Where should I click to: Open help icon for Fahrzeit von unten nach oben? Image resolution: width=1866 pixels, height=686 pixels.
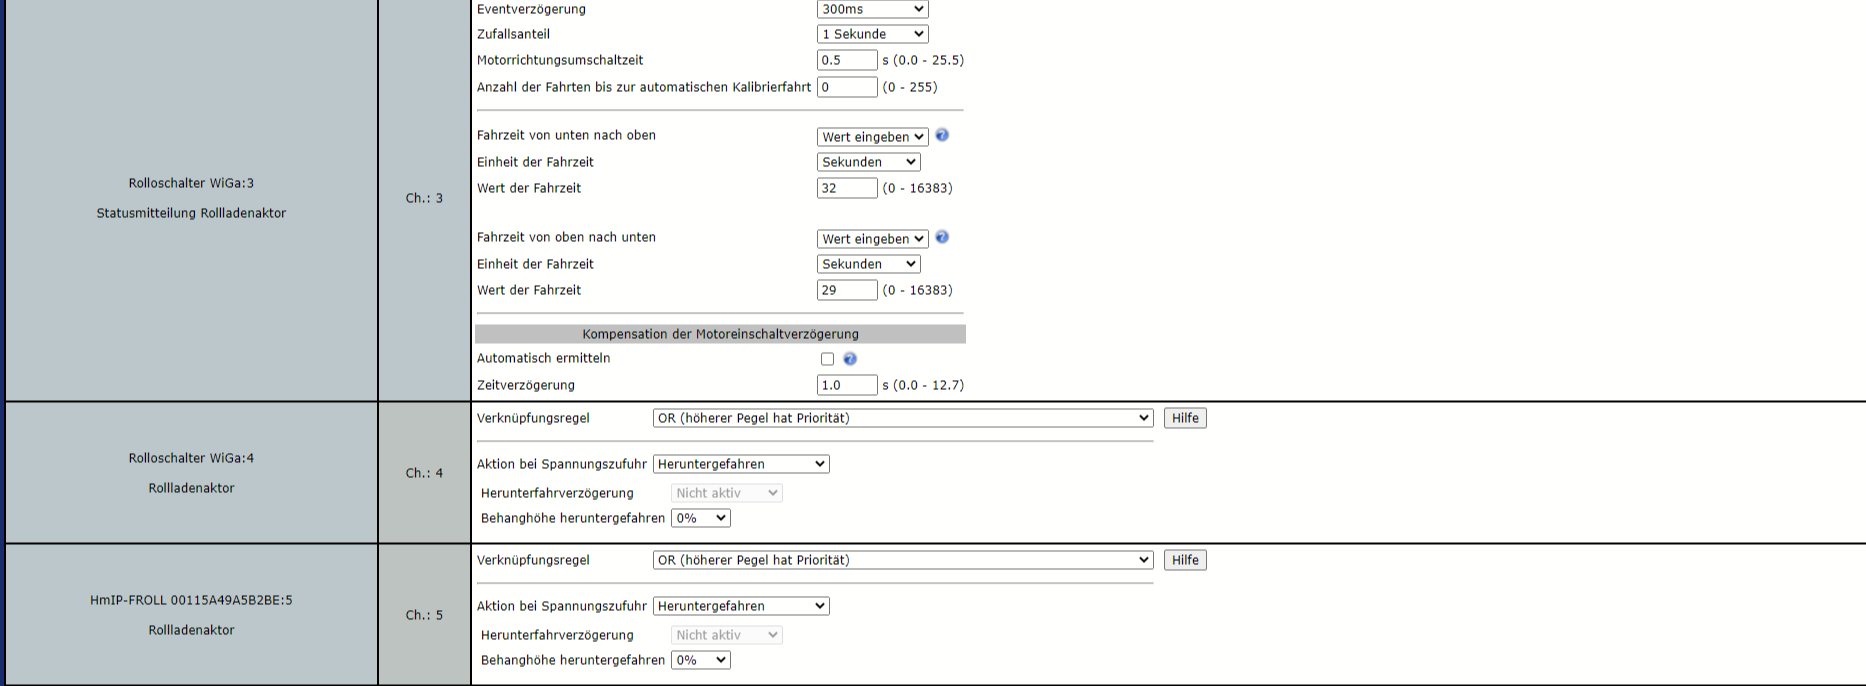[941, 135]
